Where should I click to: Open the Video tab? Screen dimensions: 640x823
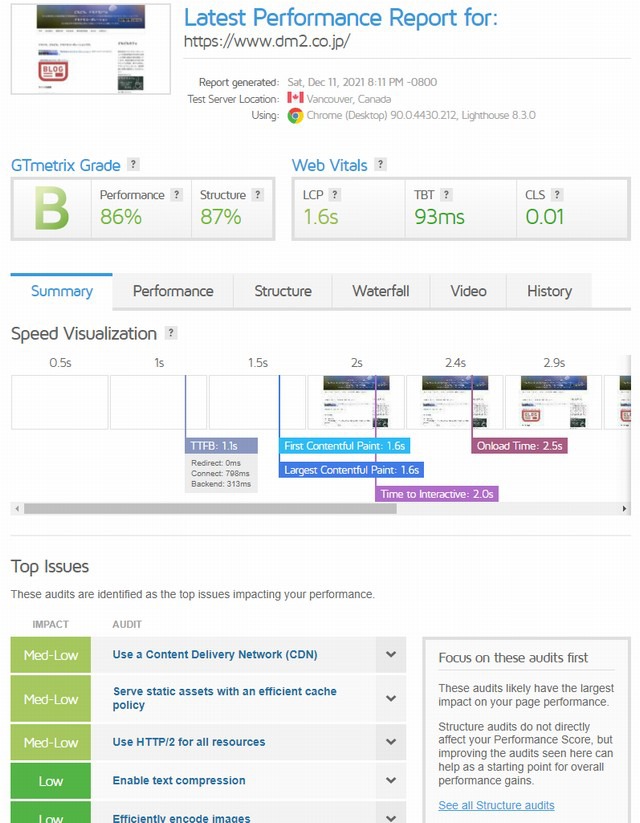(x=468, y=291)
